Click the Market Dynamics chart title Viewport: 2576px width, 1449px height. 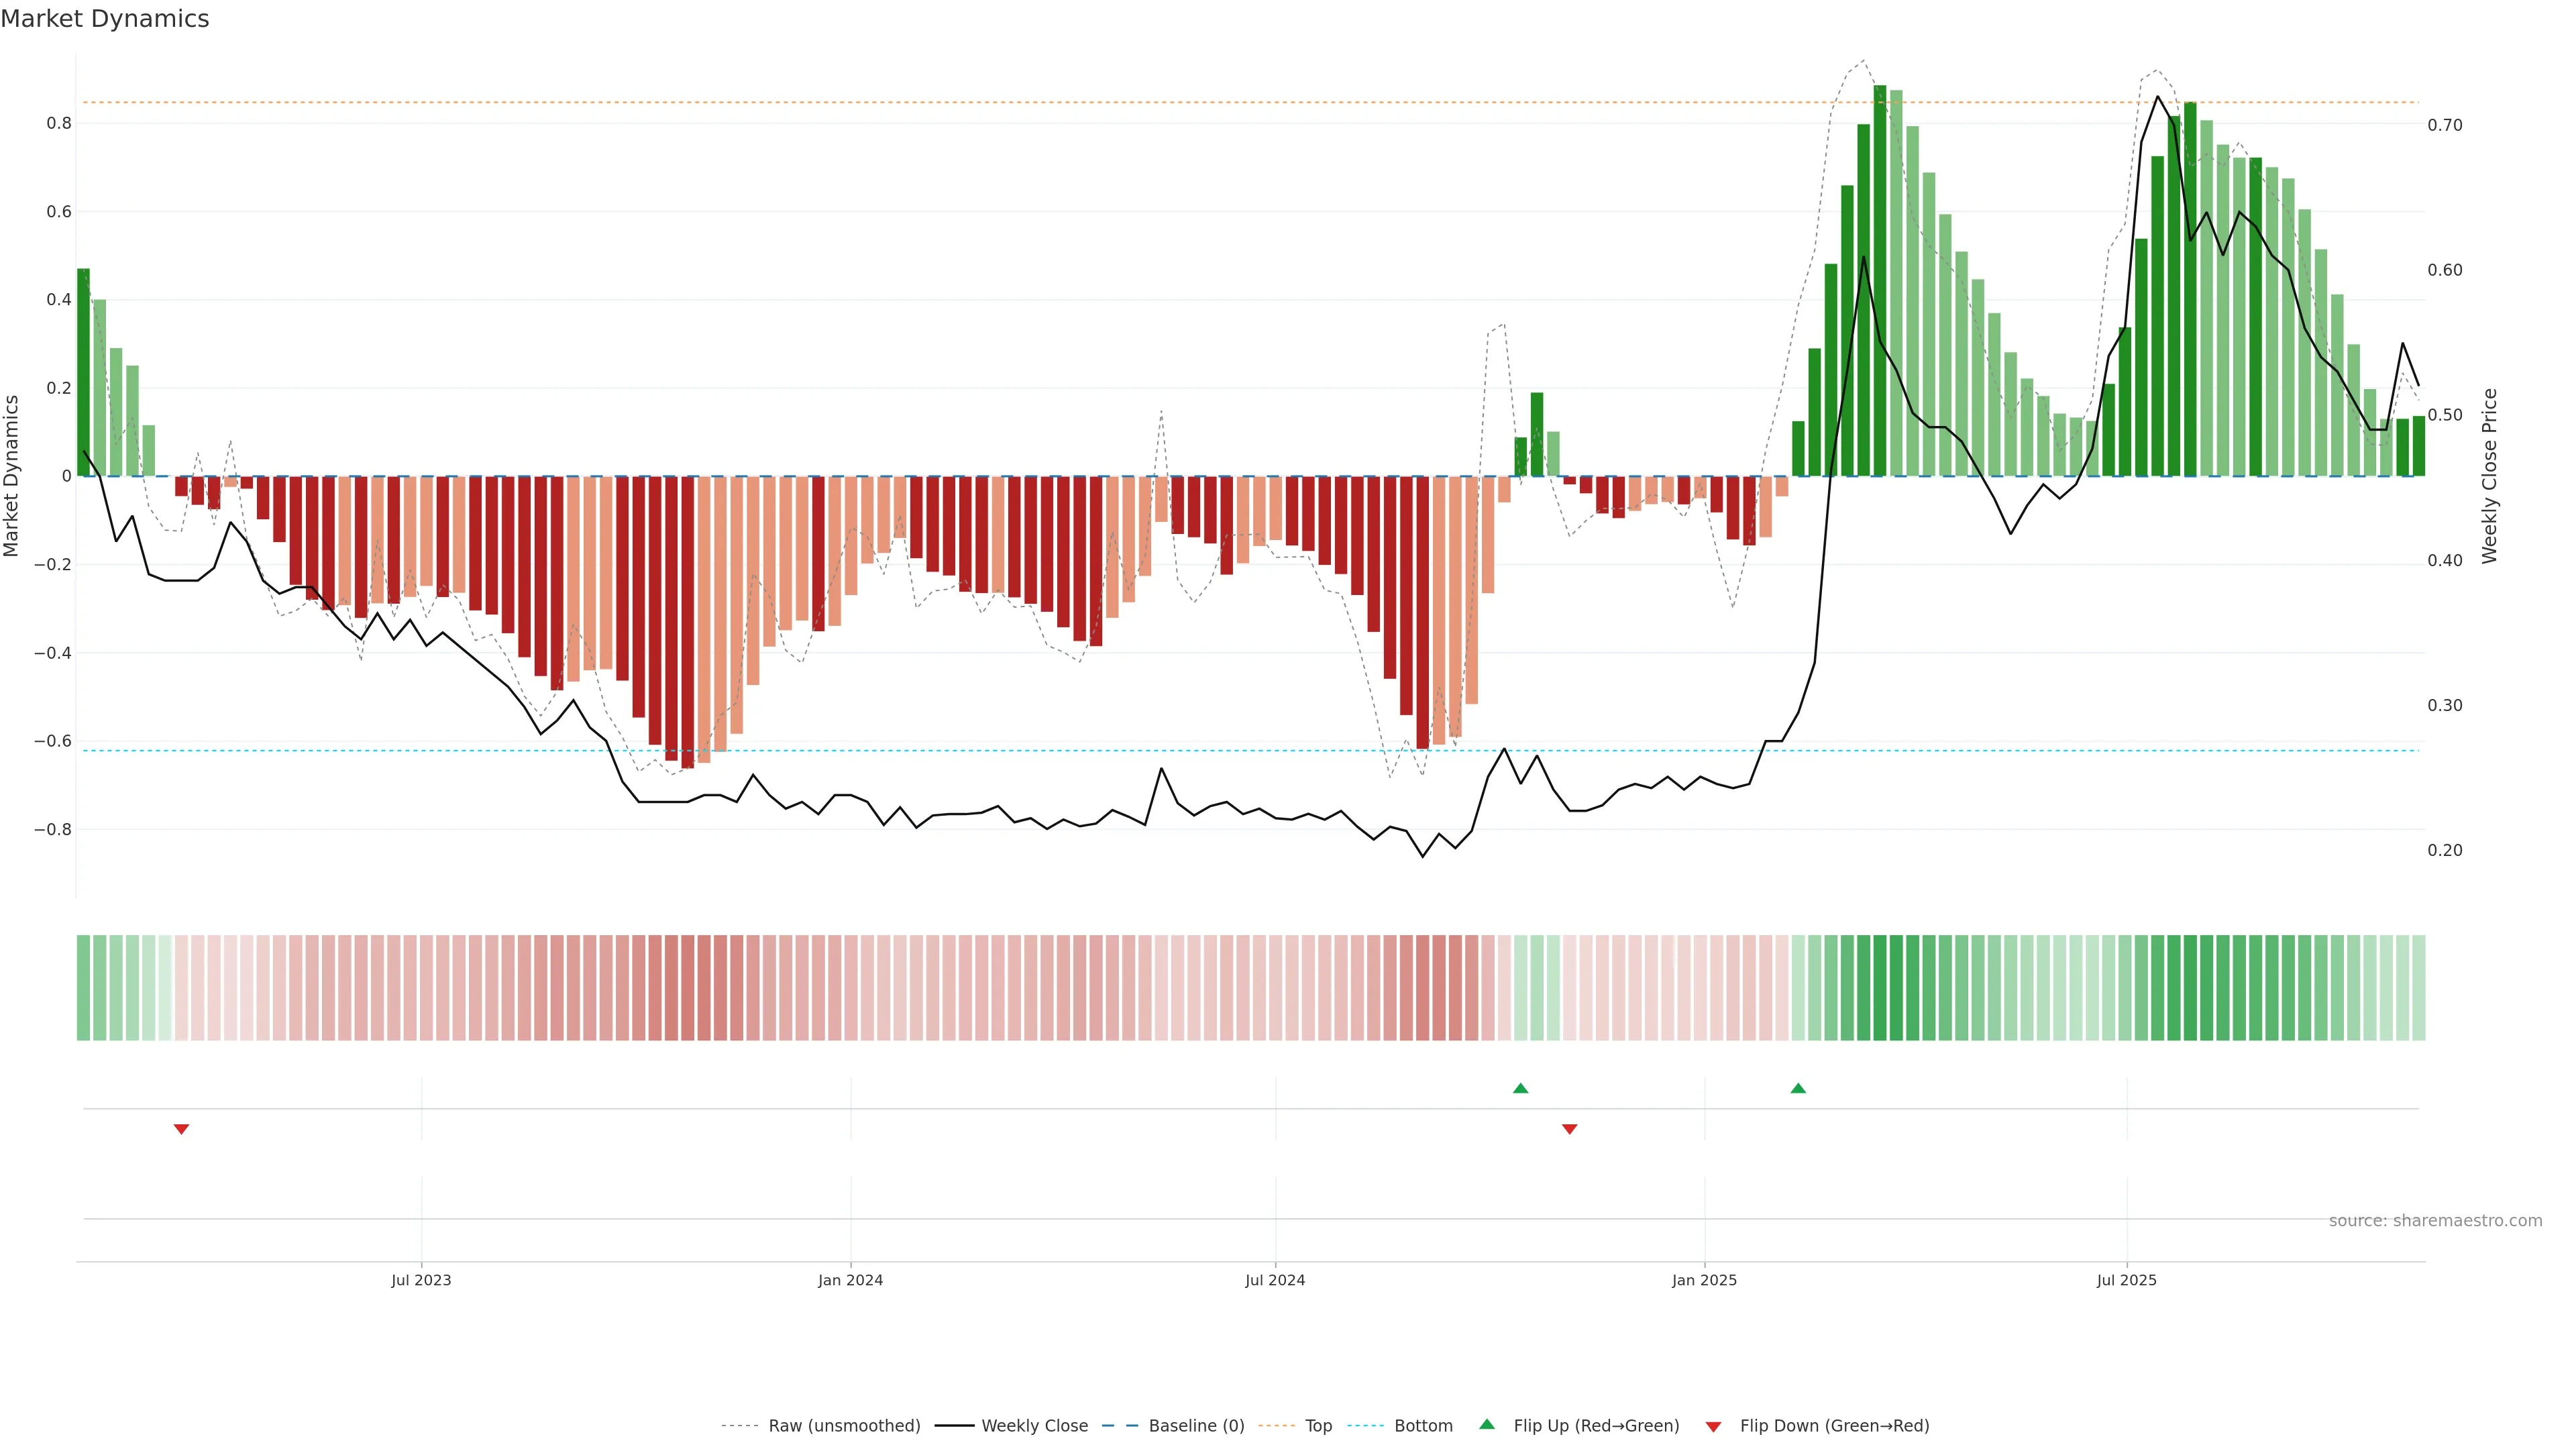105,19
